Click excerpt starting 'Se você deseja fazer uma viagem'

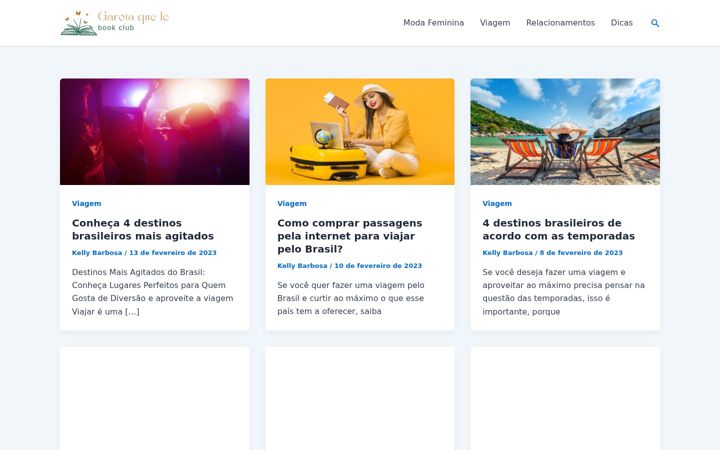pos(563,292)
